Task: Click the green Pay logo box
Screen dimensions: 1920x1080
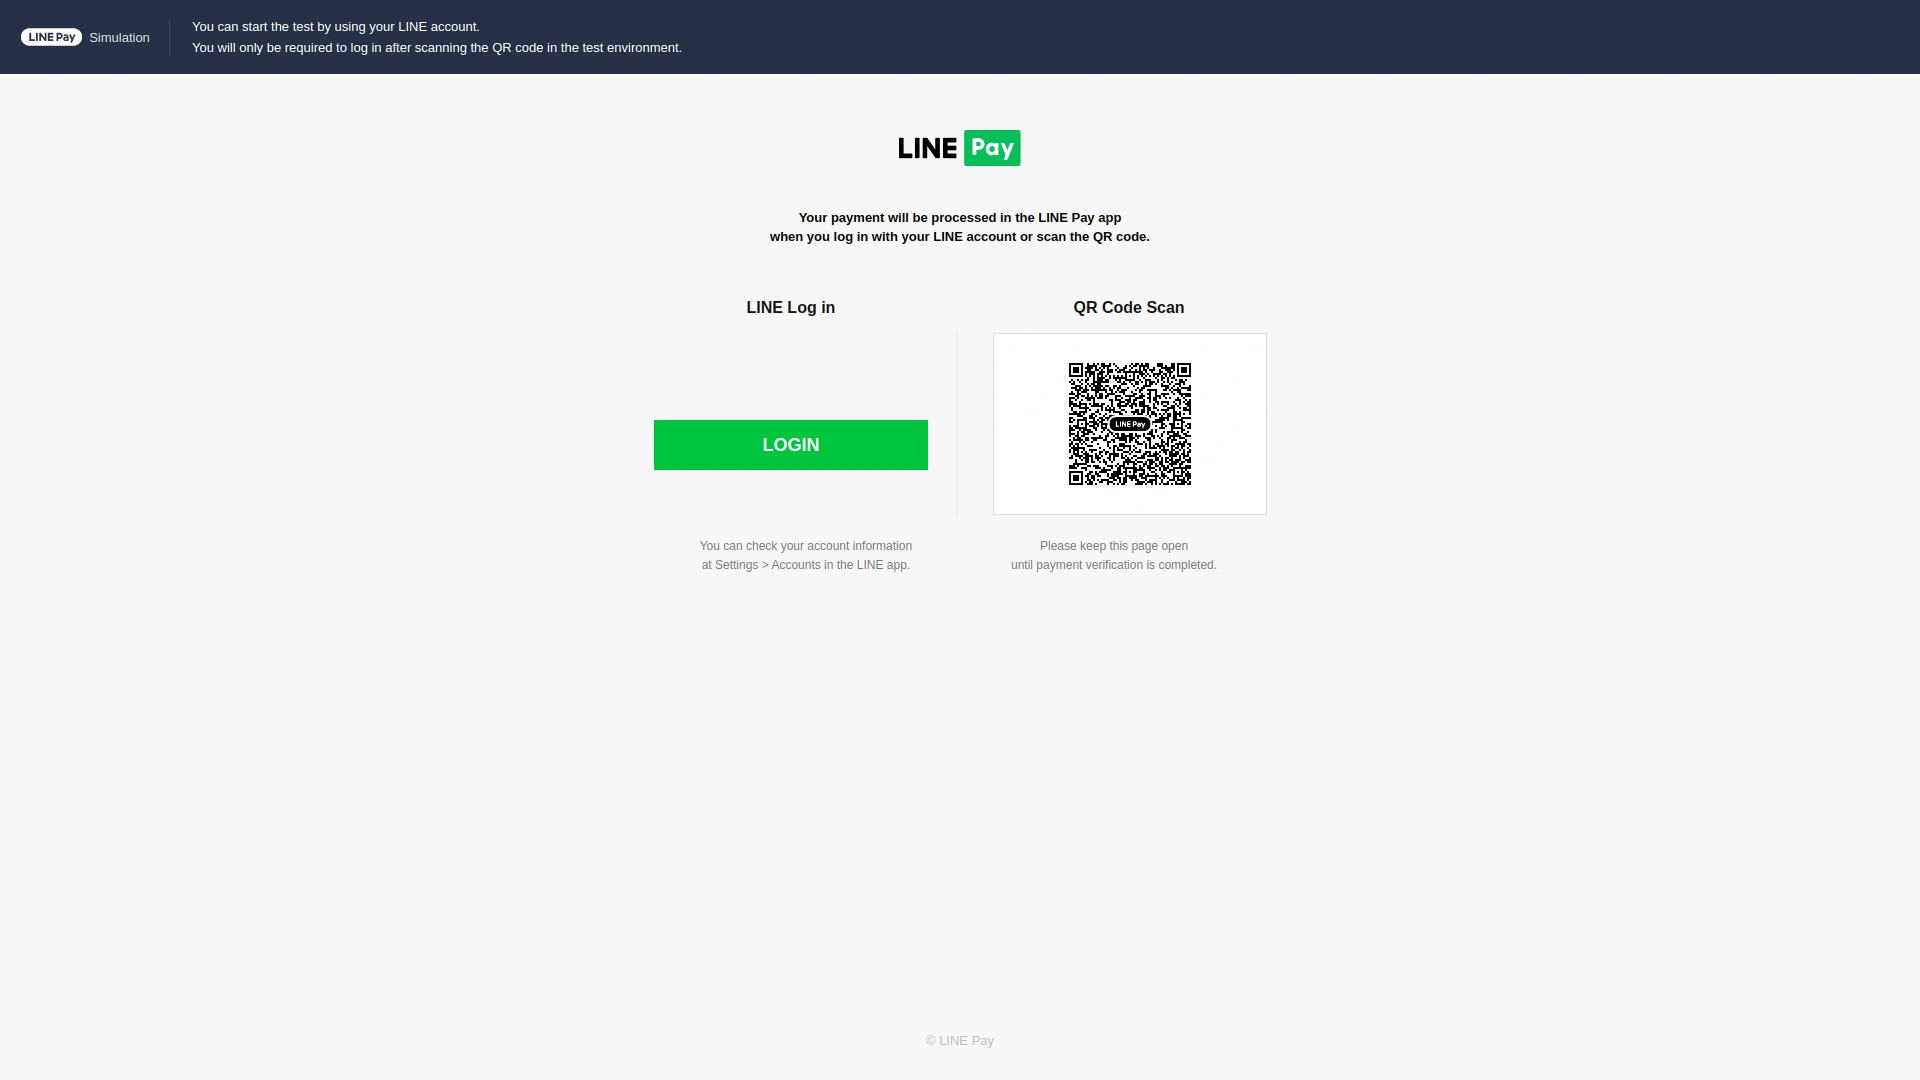Action: [992, 148]
